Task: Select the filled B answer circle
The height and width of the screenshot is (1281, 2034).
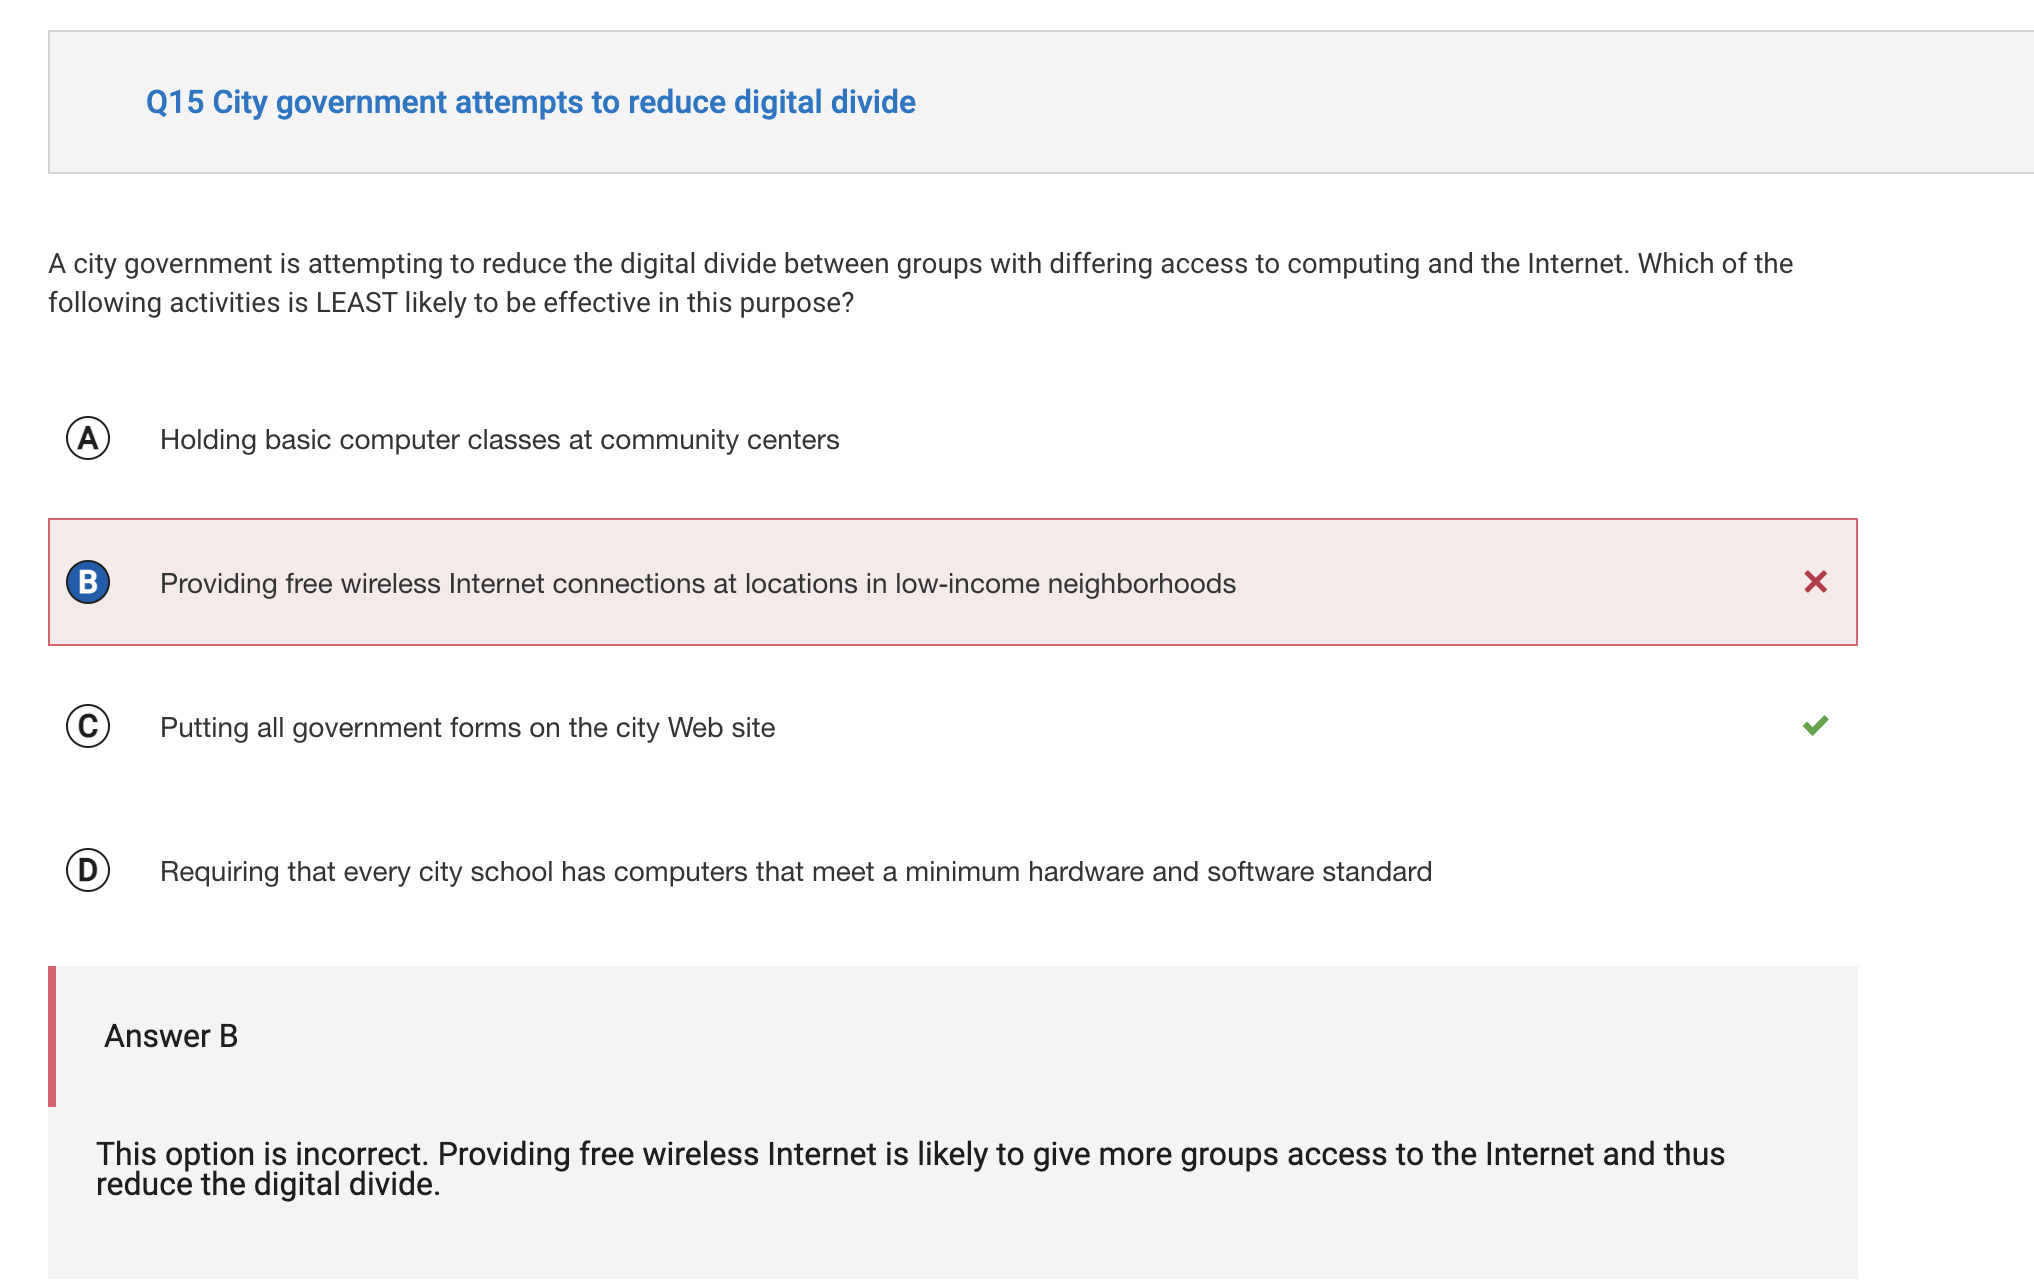Action: (x=88, y=582)
